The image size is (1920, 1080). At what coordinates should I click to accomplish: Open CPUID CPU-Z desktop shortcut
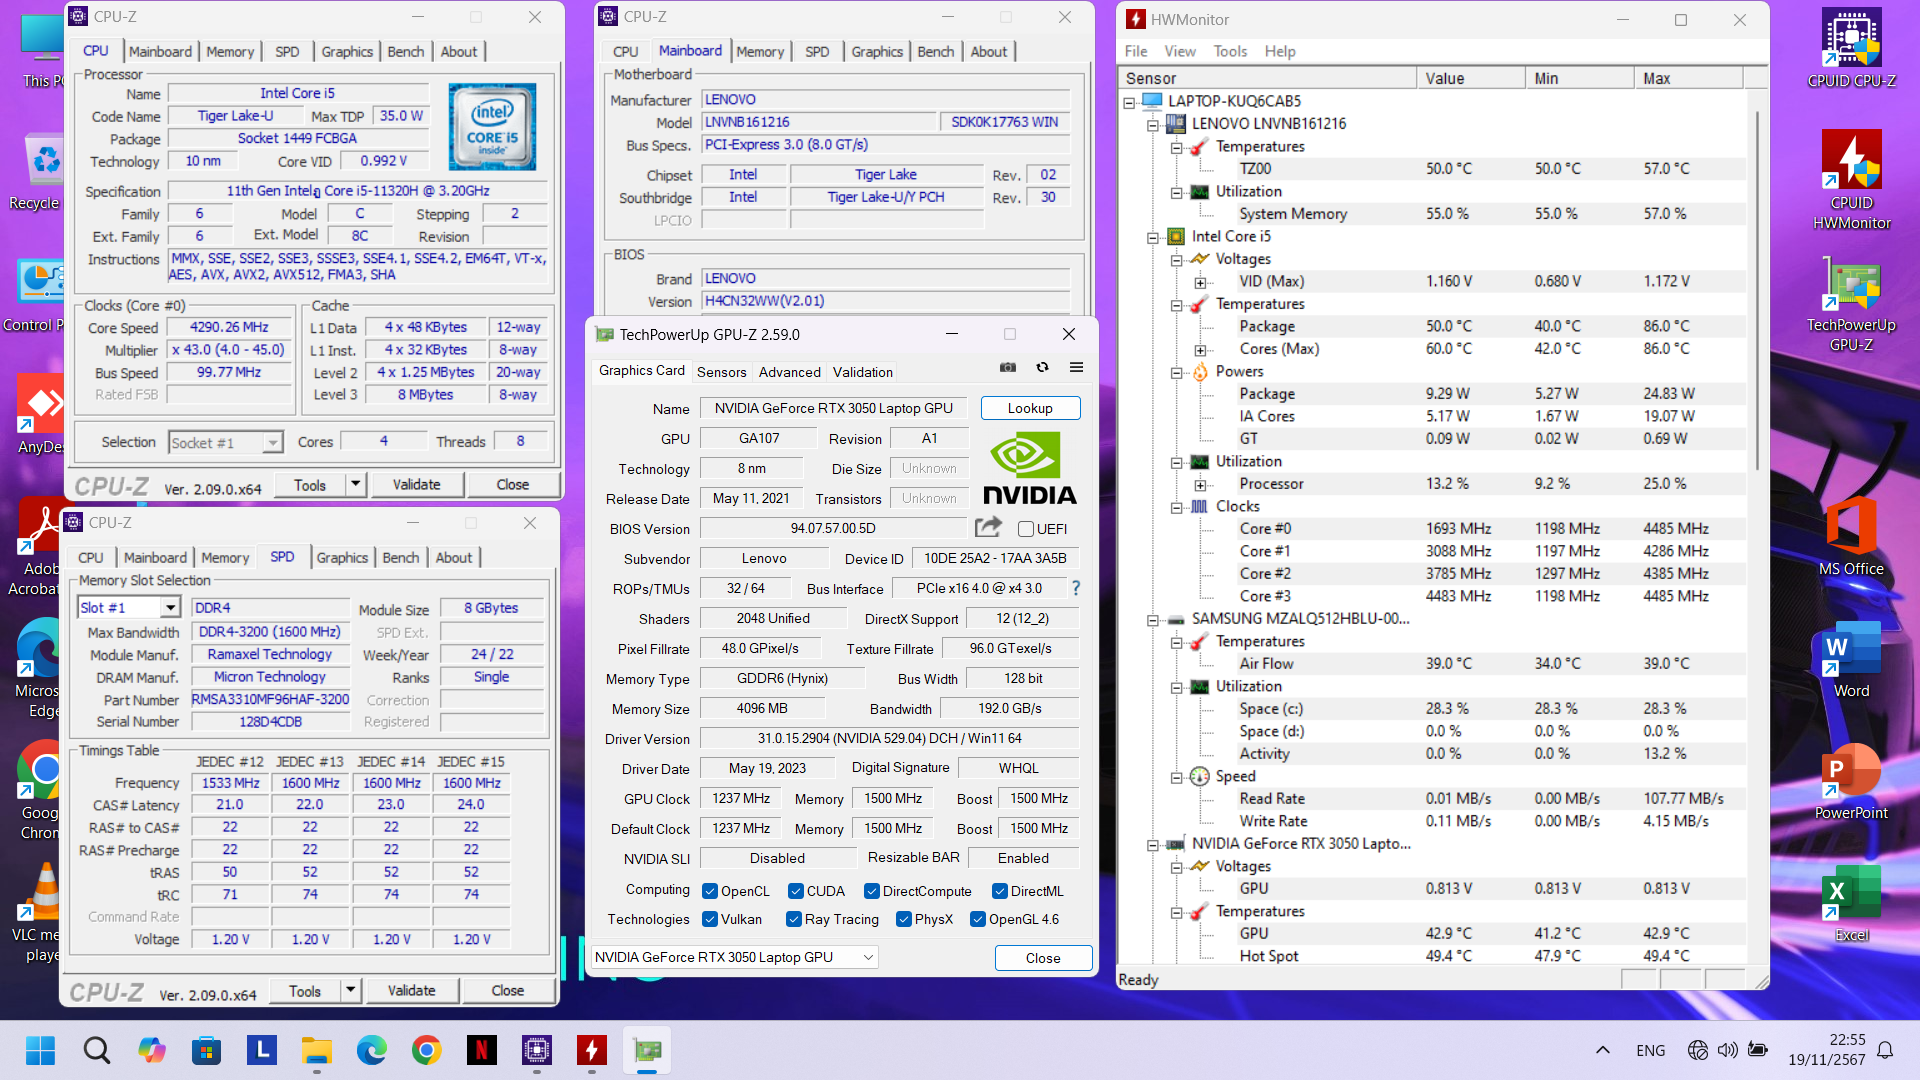(1851, 48)
